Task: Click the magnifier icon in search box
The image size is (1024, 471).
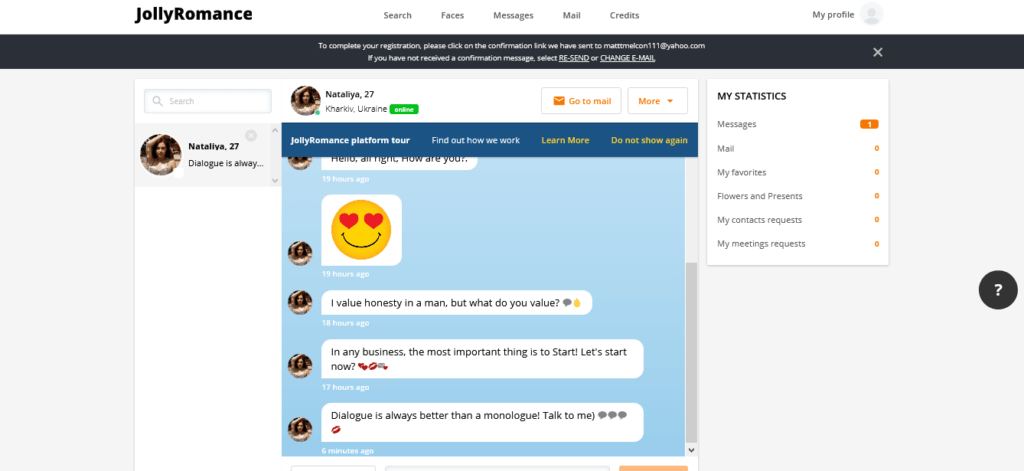Action: tap(157, 101)
